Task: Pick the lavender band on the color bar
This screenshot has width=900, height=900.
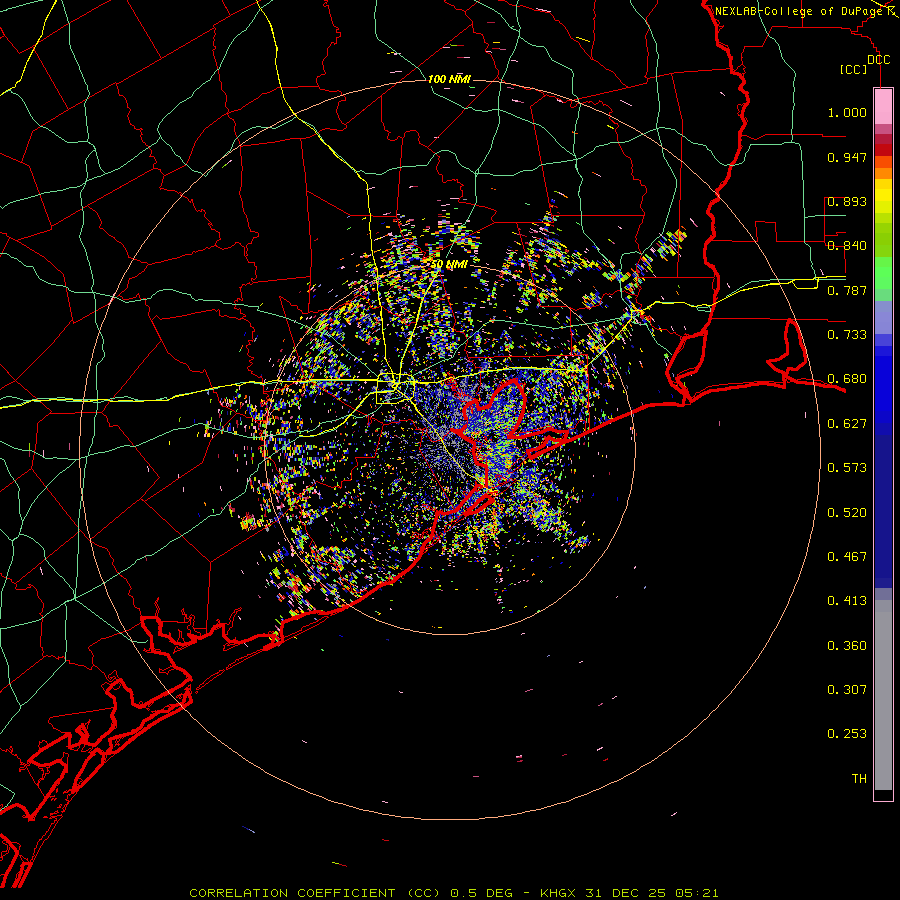Action: click(883, 317)
